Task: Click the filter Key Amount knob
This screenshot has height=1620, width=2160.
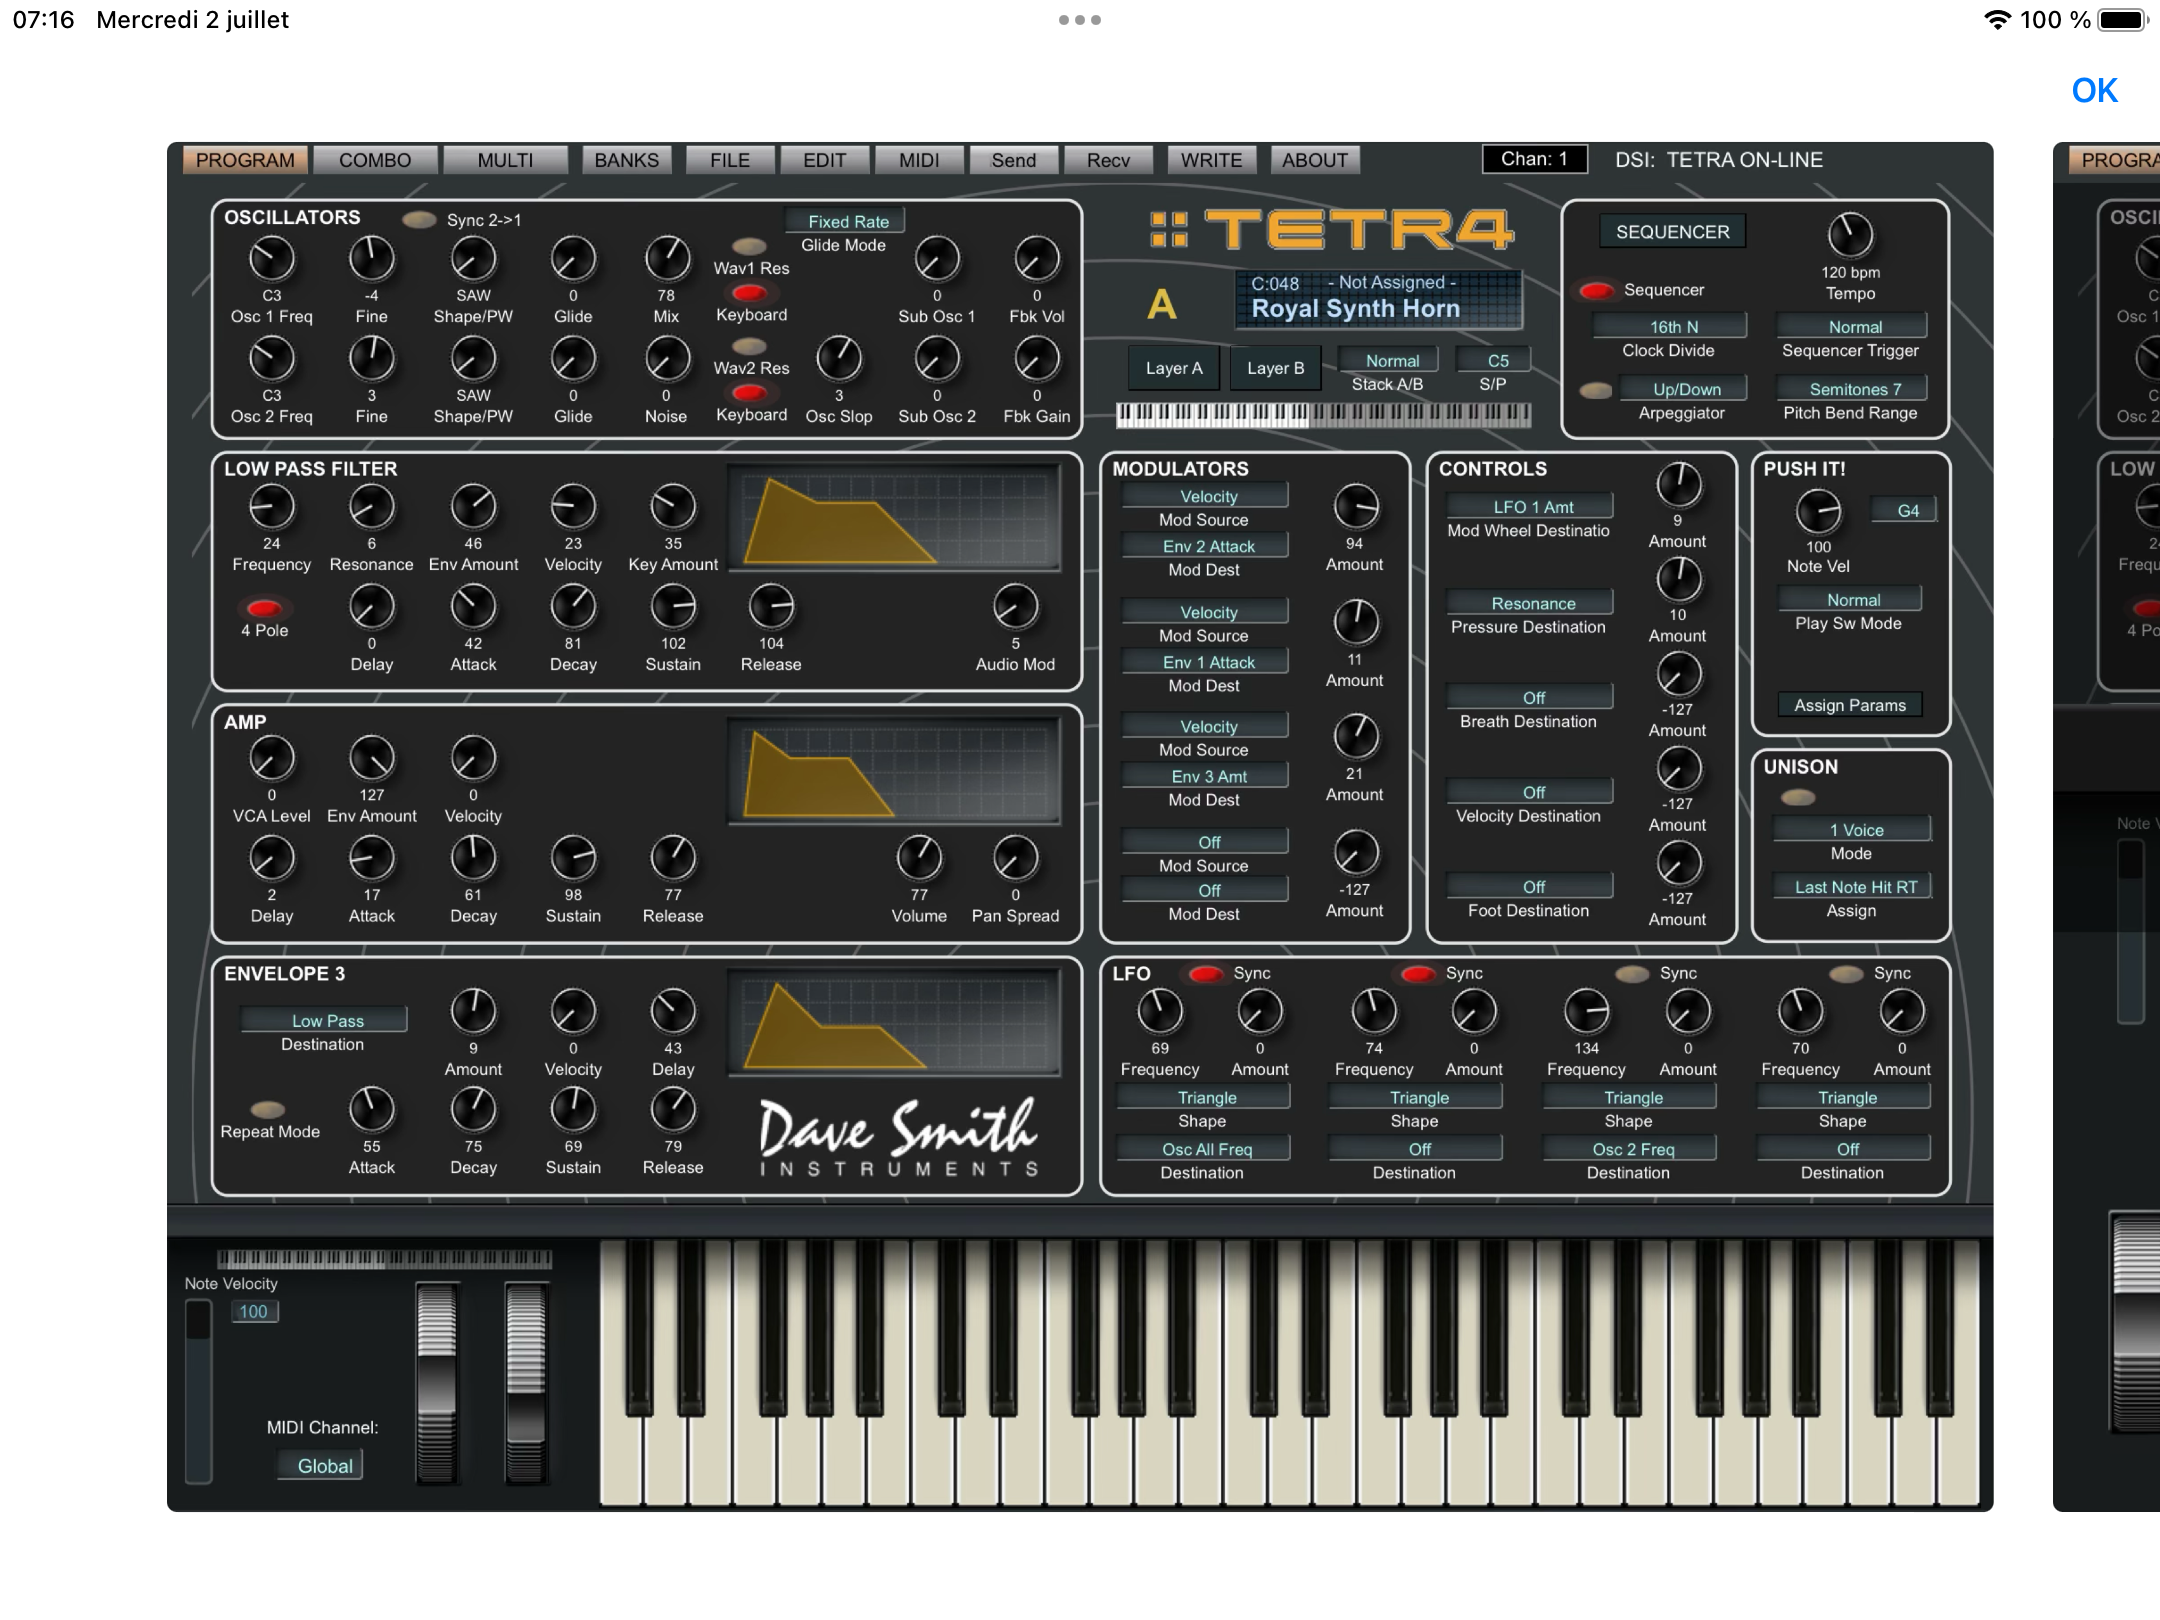Action: tap(673, 507)
